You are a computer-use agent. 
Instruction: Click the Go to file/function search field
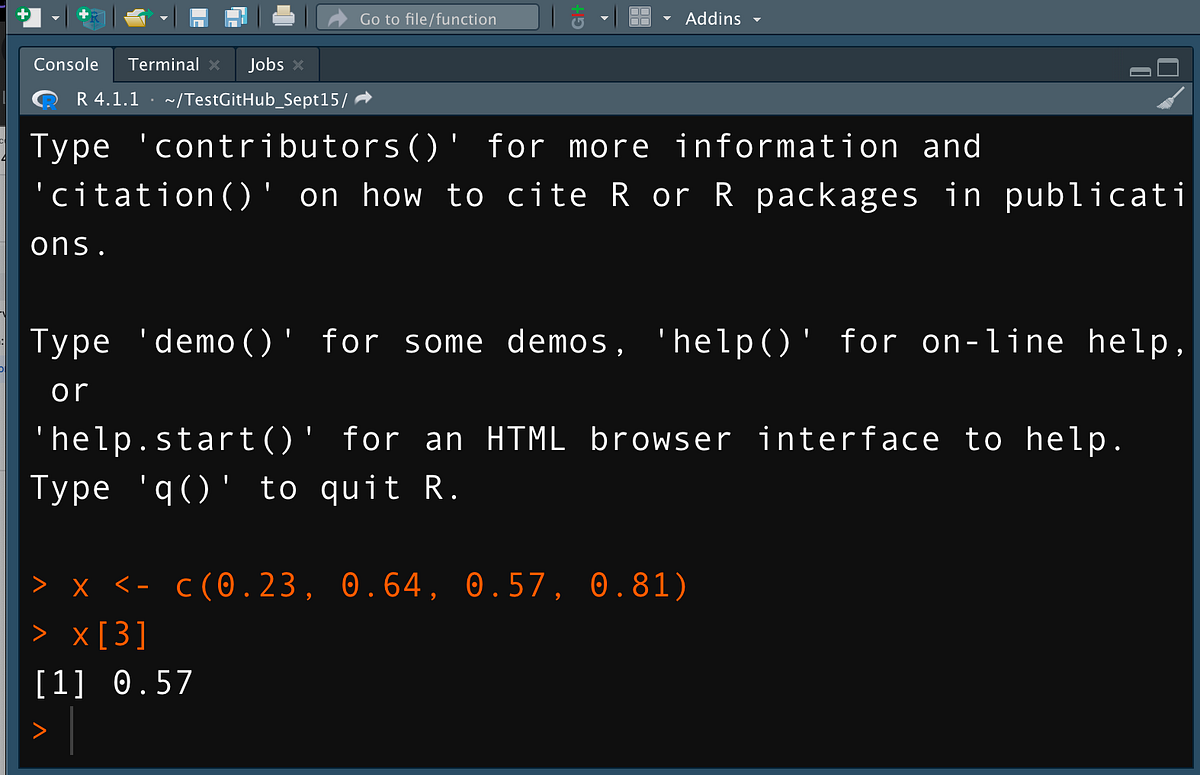[428, 17]
